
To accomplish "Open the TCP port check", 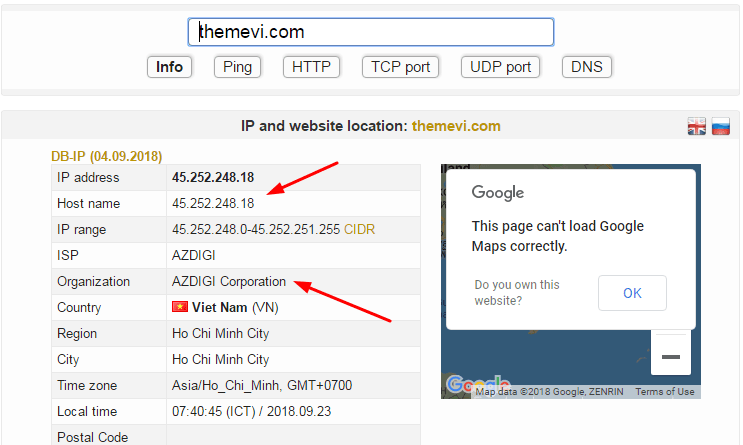I will coord(400,67).
